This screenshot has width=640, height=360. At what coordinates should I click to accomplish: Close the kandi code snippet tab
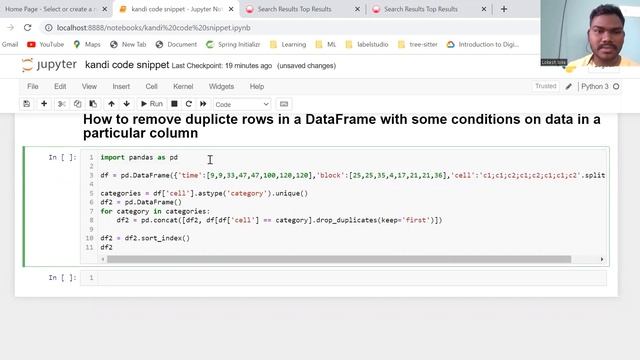(231, 9)
